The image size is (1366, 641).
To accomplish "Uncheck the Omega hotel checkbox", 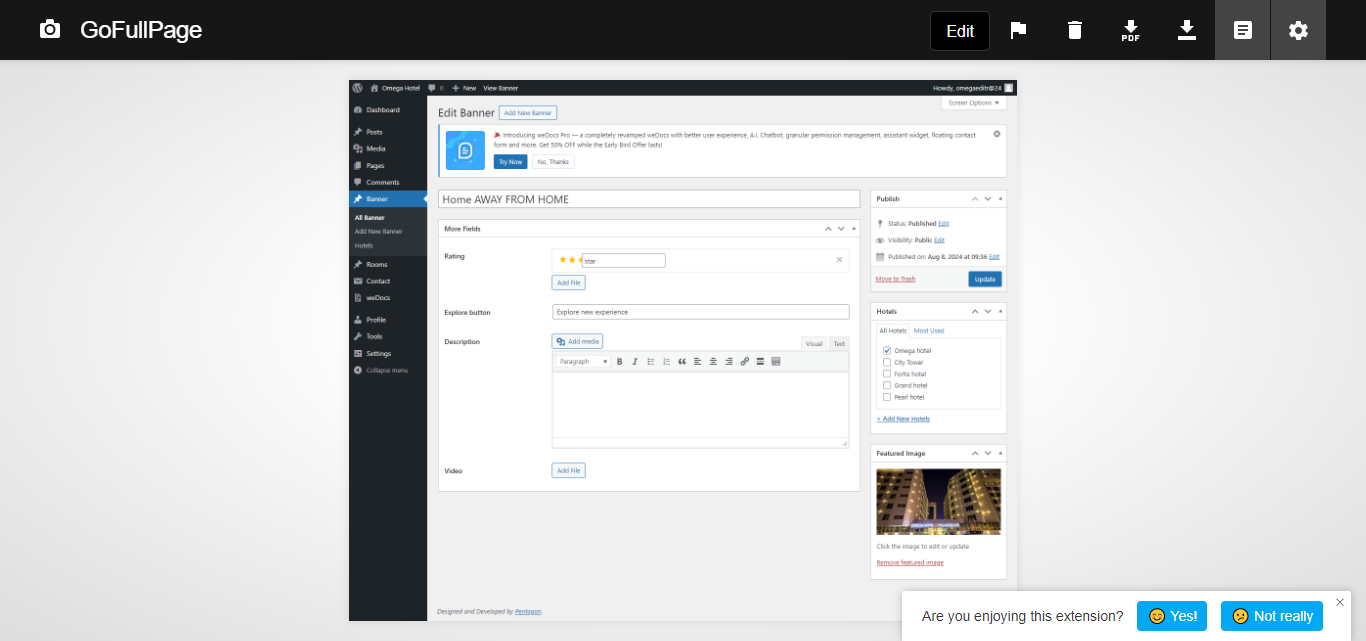I will (x=887, y=351).
